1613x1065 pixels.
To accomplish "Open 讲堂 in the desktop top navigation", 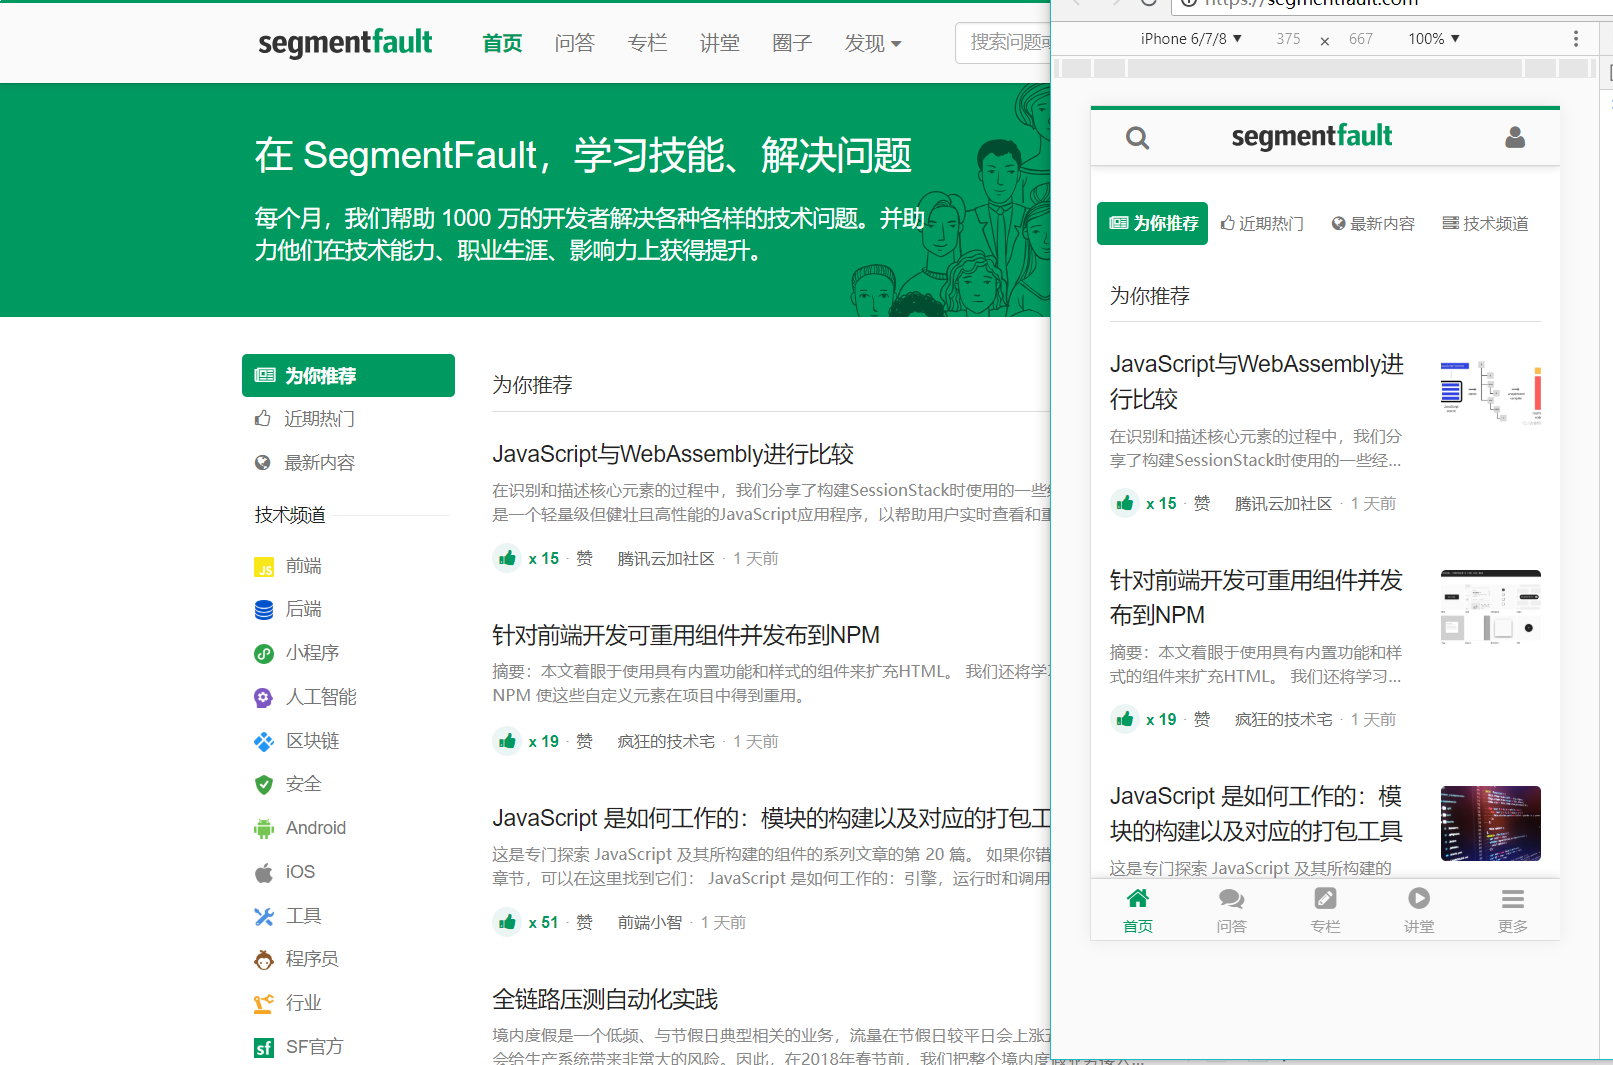I will coord(719,43).
